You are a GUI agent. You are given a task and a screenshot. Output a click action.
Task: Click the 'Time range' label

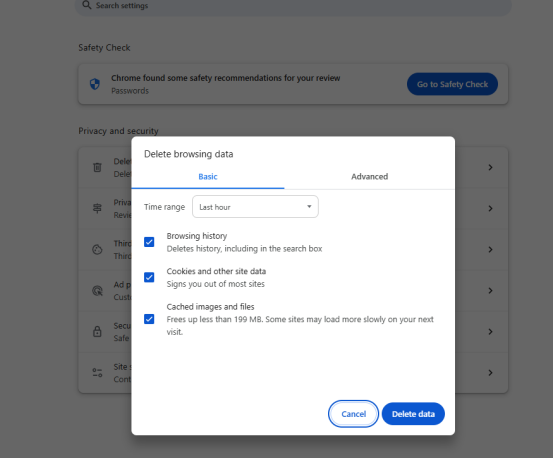pos(164,207)
